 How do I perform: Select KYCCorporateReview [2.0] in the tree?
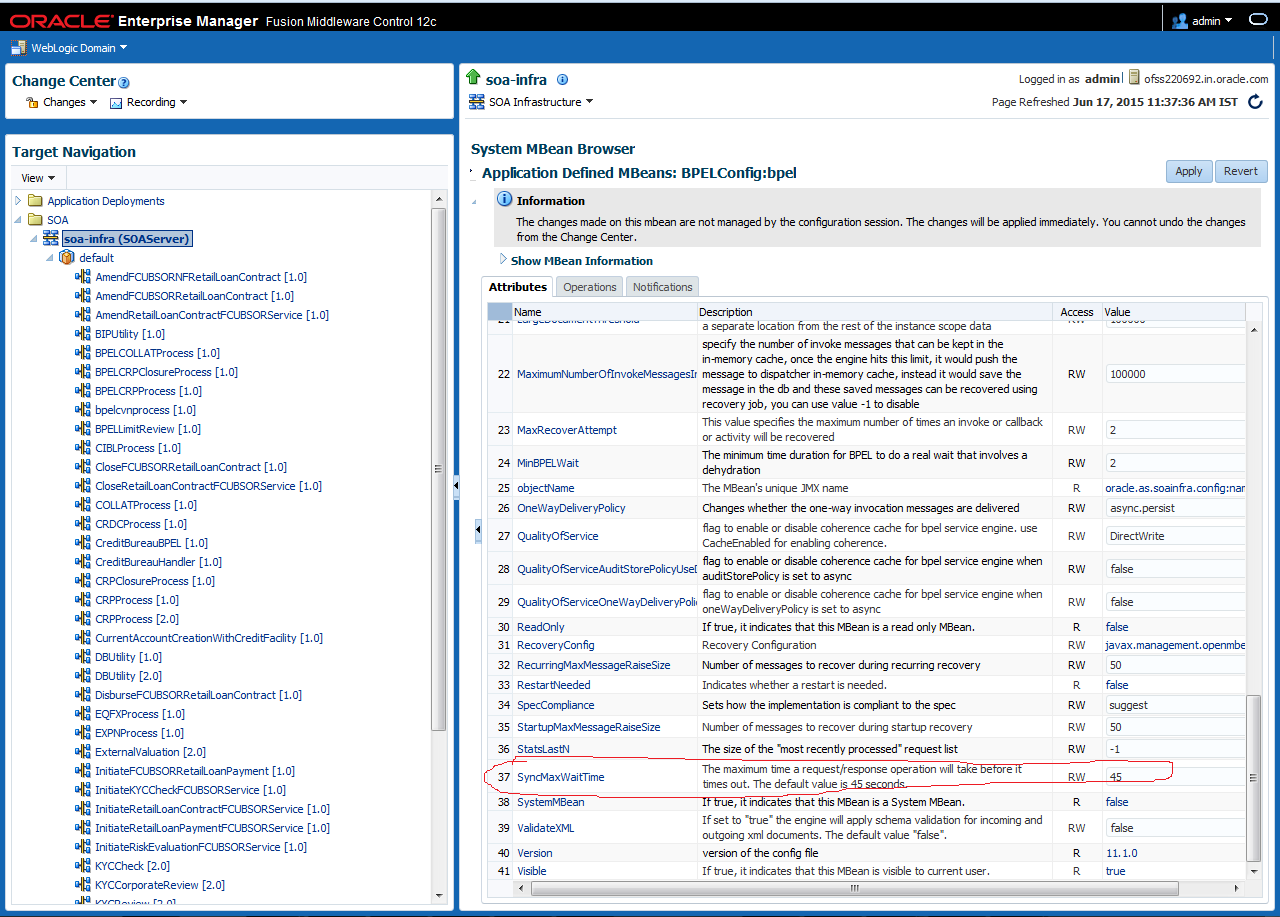[x=159, y=885]
